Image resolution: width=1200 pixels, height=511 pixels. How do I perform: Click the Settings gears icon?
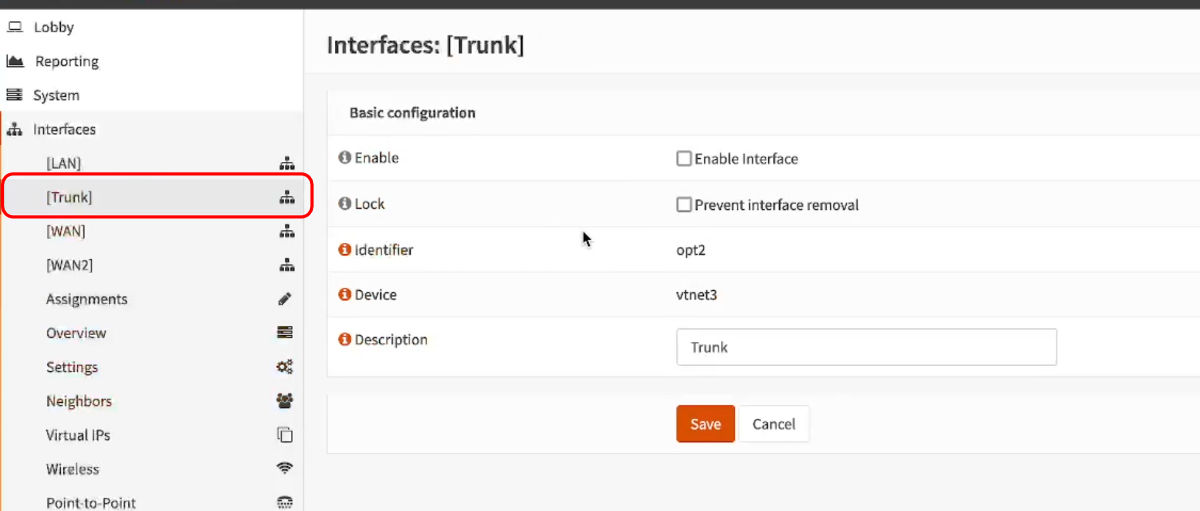[285, 367]
